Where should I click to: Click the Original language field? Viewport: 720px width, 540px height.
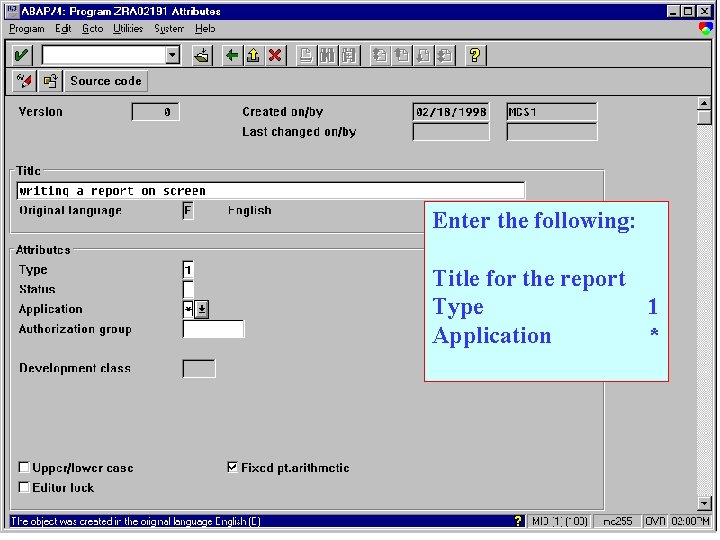click(188, 211)
